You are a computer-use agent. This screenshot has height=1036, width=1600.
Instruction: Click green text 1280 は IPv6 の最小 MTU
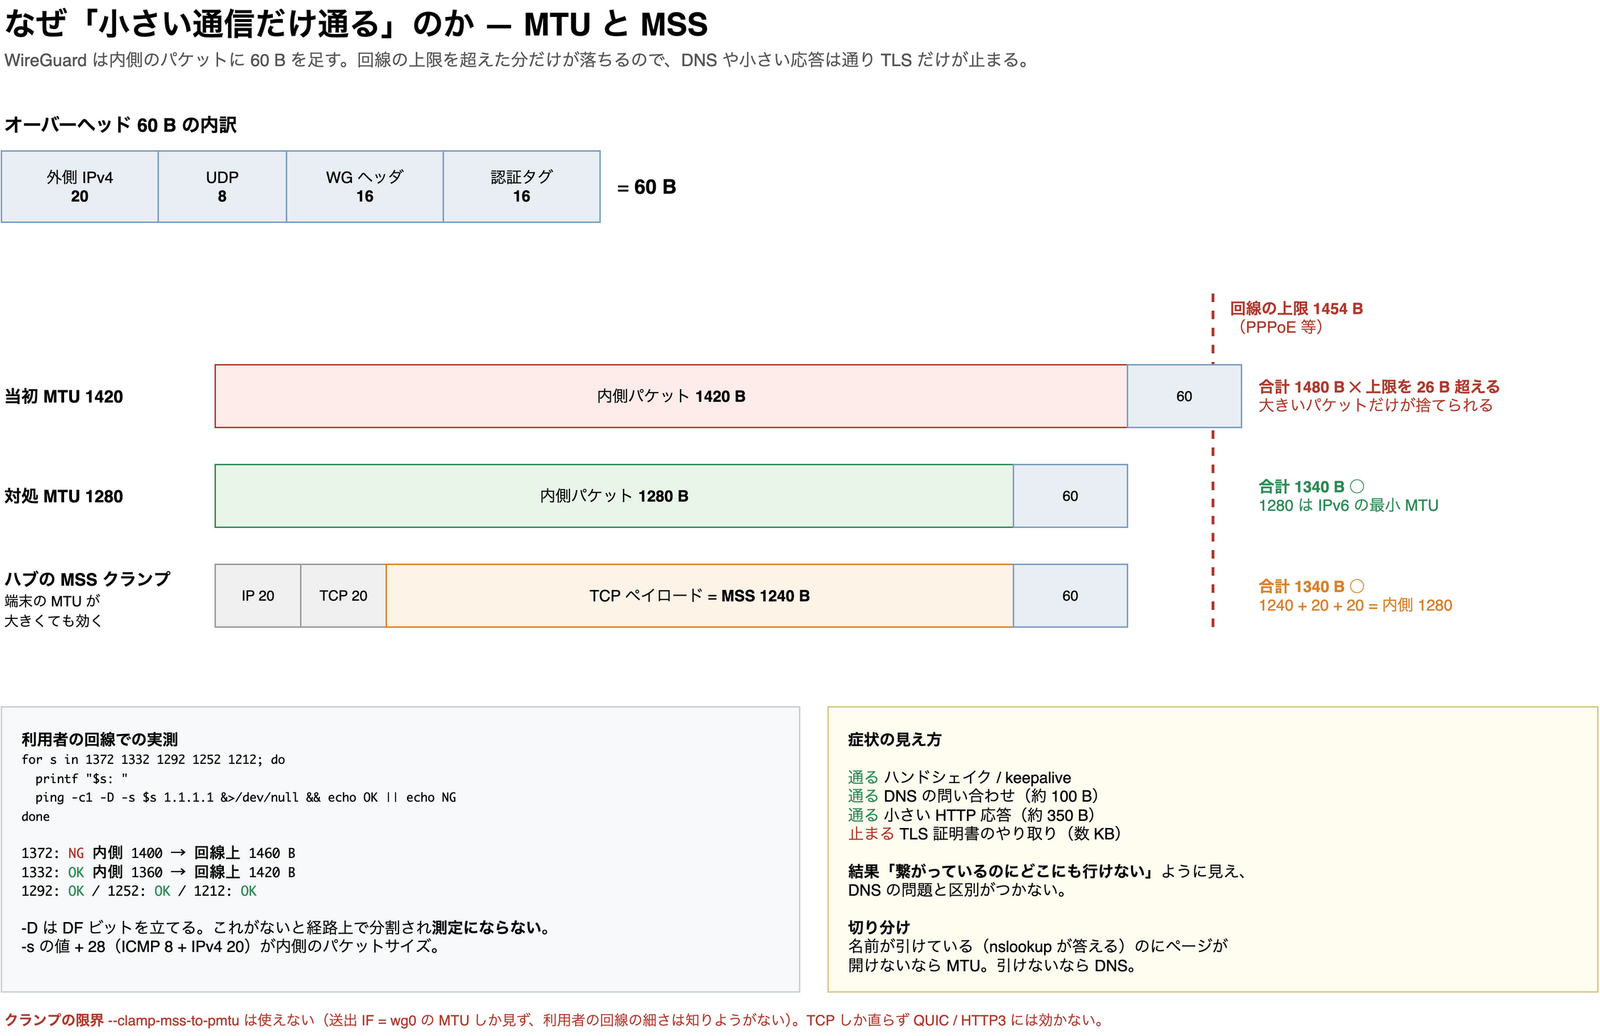point(1348,506)
